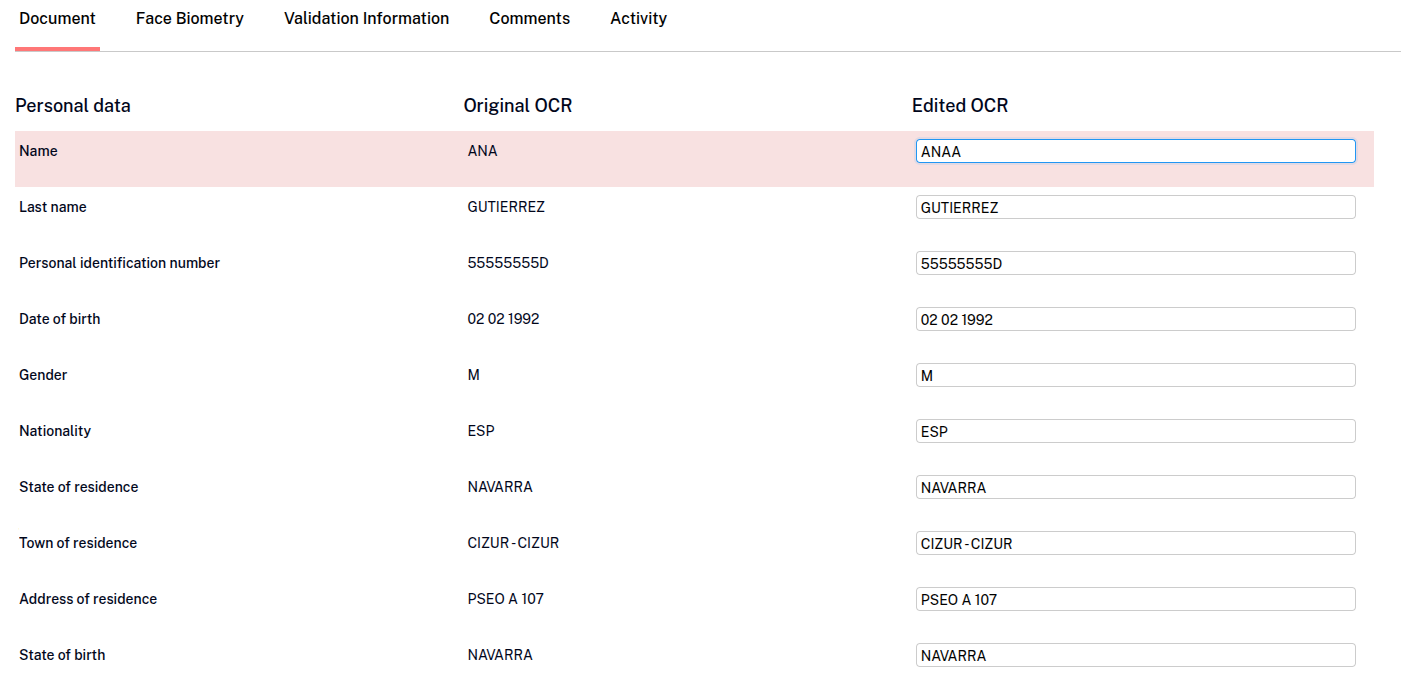Image resolution: width=1401 pixels, height=694 pixels.
Task: Edit the Last name field GUTIERREZ
Action: [1135, 207]
